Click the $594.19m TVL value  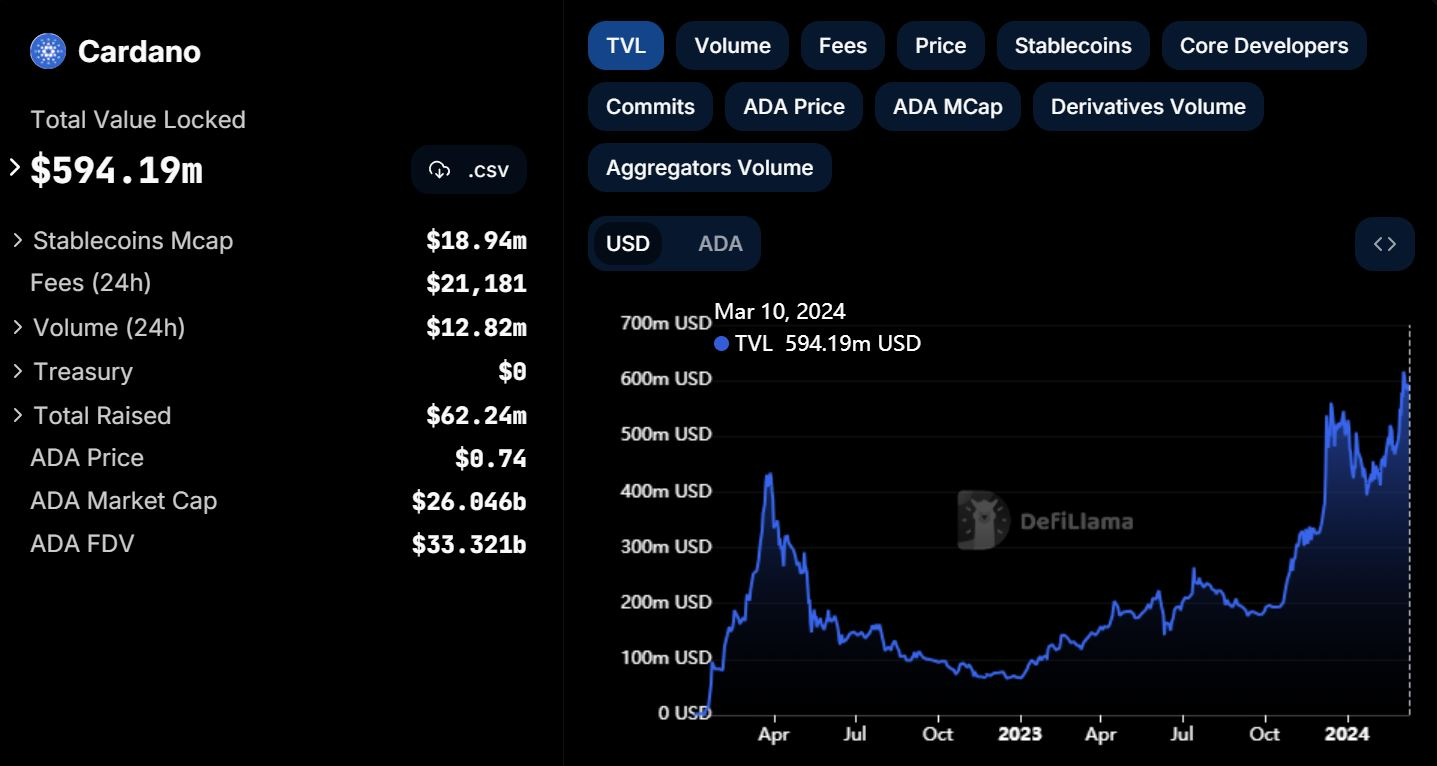(x=116, y=171)
